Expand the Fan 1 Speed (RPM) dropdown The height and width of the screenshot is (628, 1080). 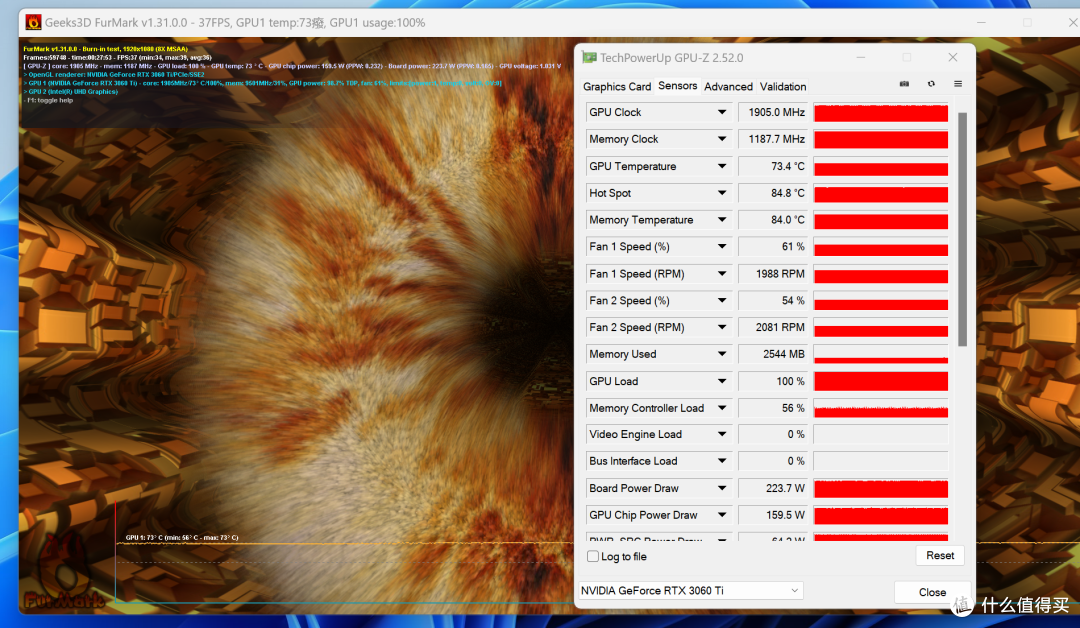click(x=722, y=273)
